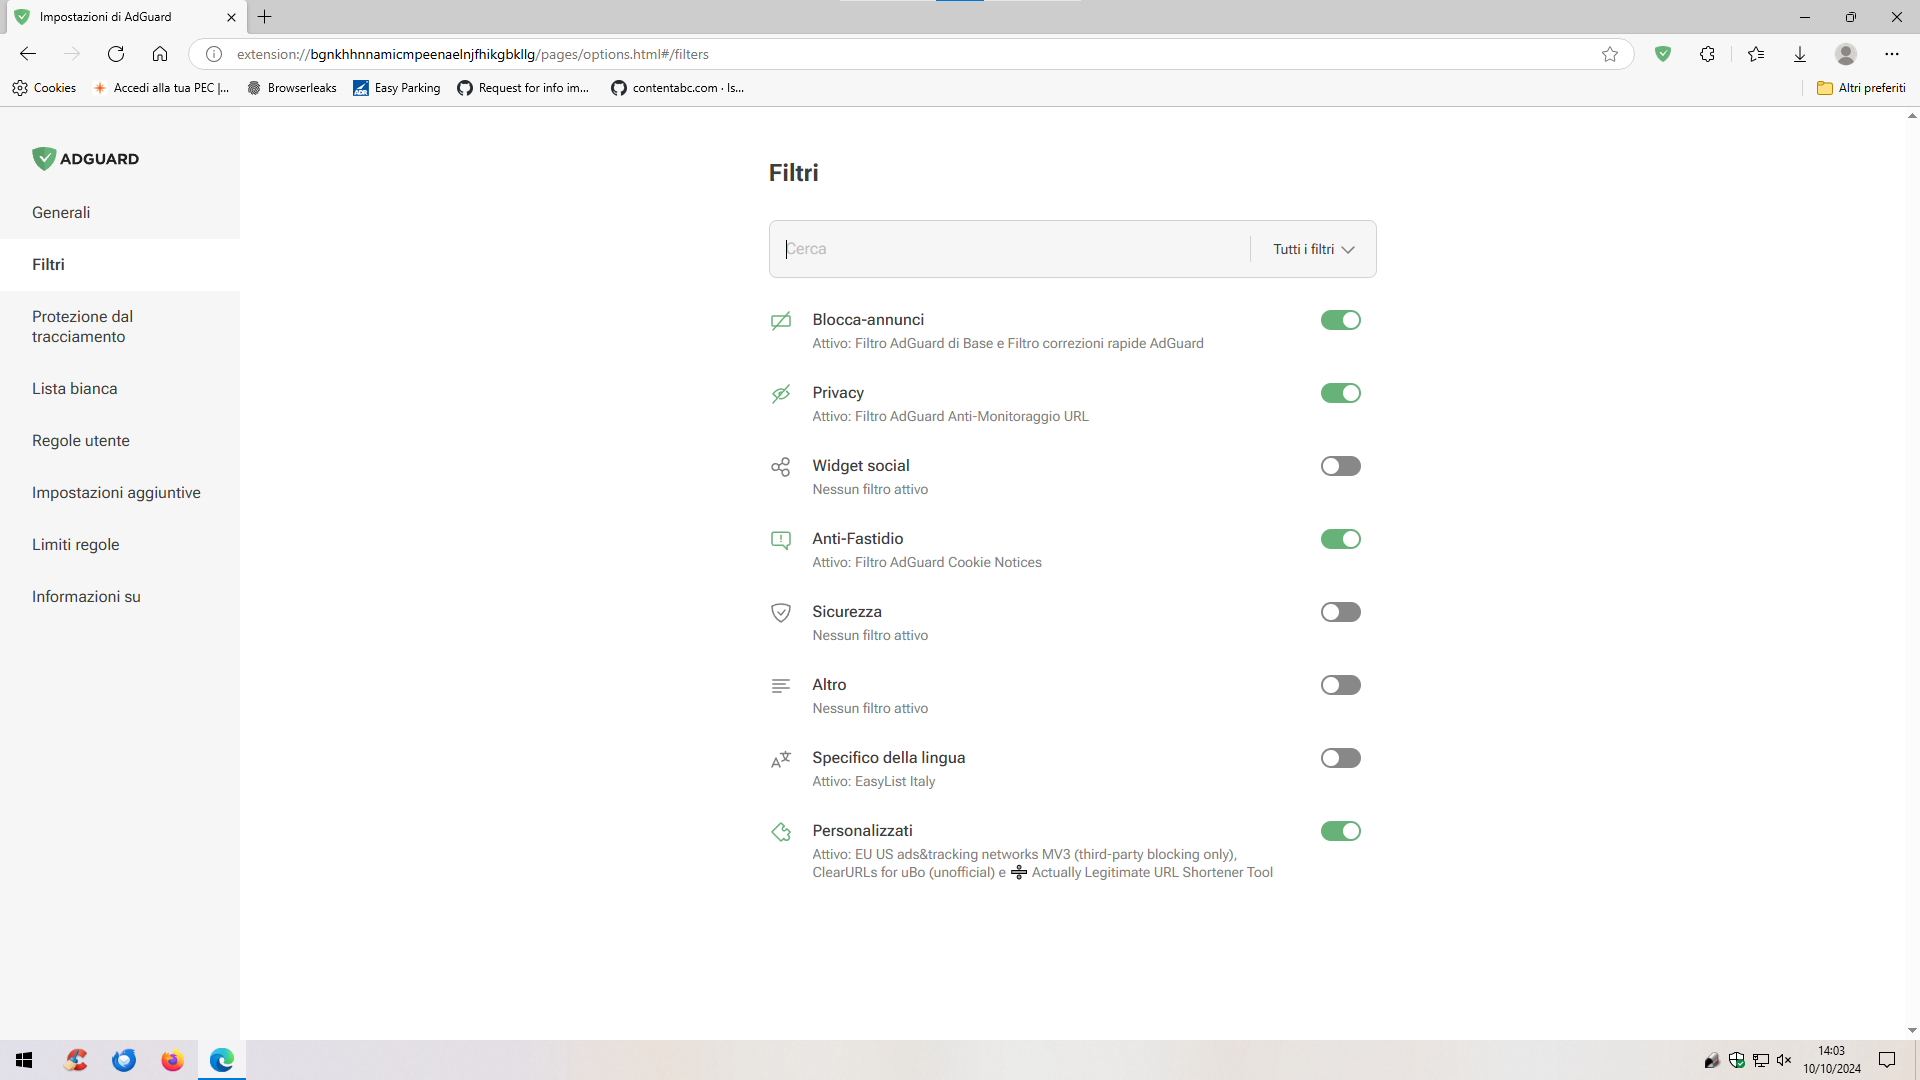Viewport: 1920px width, 1080px height.
Task: Open the Limiti regole section
Action: click(120, 545)
